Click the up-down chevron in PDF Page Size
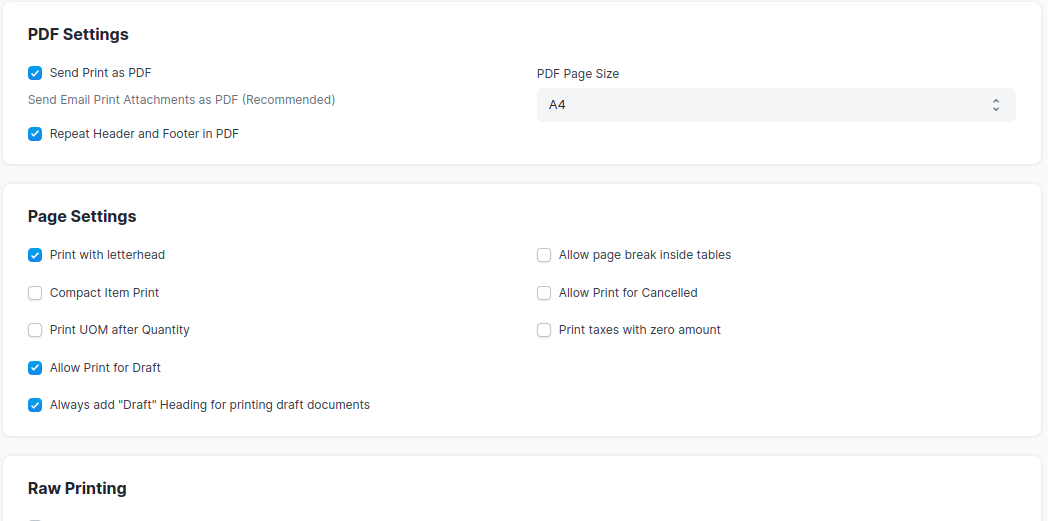Screen dimensions: 1048x521 tap(996, 105)
